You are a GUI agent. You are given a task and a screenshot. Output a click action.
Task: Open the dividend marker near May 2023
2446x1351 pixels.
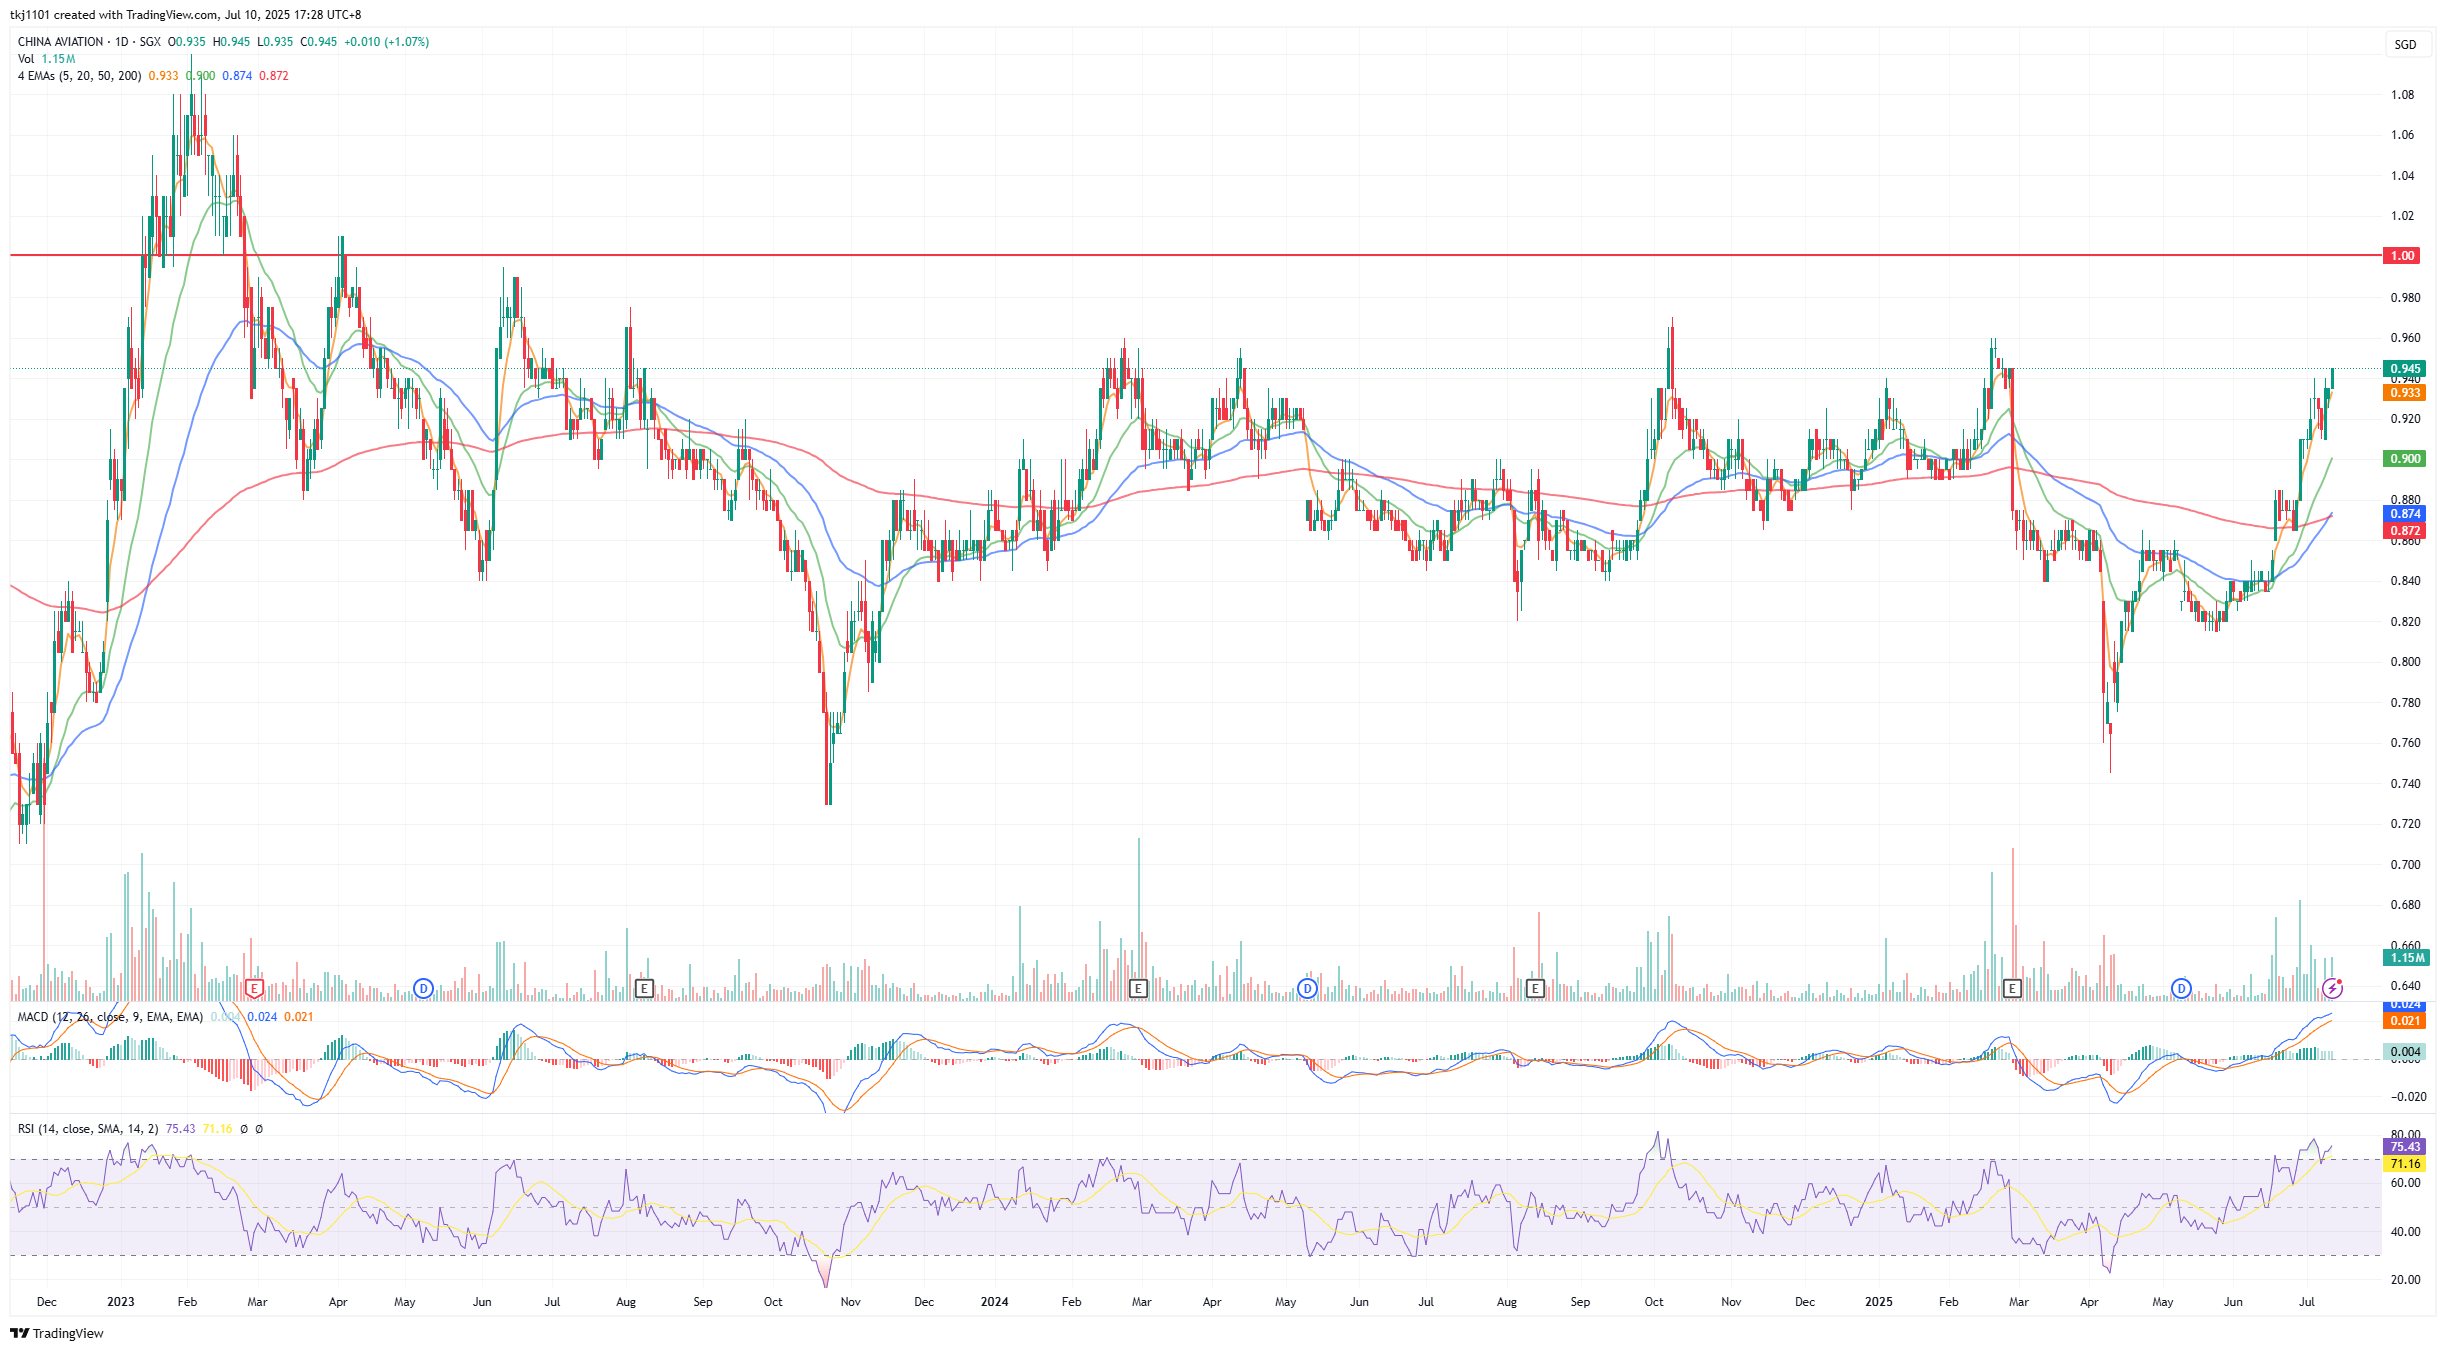pyautogui.click(x=423, y=989)
